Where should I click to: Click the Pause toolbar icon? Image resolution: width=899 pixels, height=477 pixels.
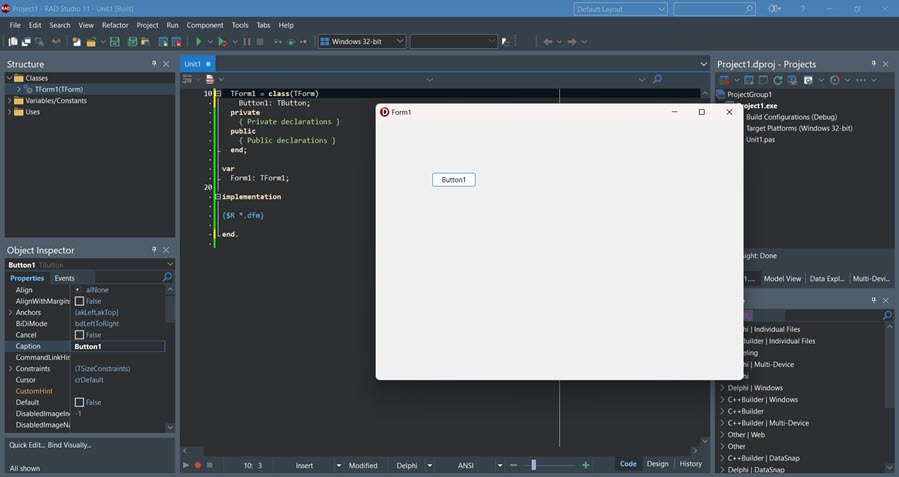[247, 41]
